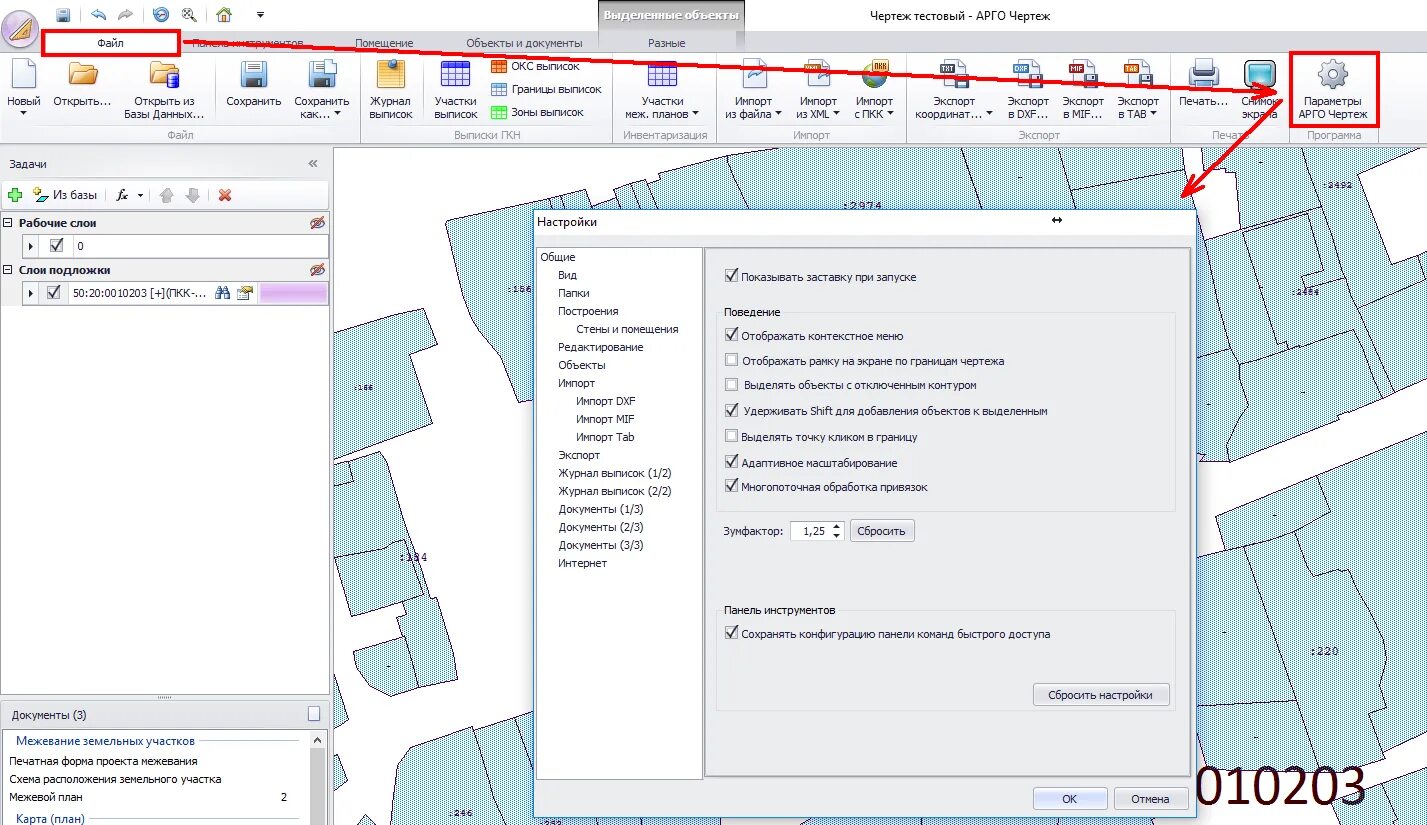Open Журнал выписок
This screenshot has height=825, width=1427.
point(390,89)
